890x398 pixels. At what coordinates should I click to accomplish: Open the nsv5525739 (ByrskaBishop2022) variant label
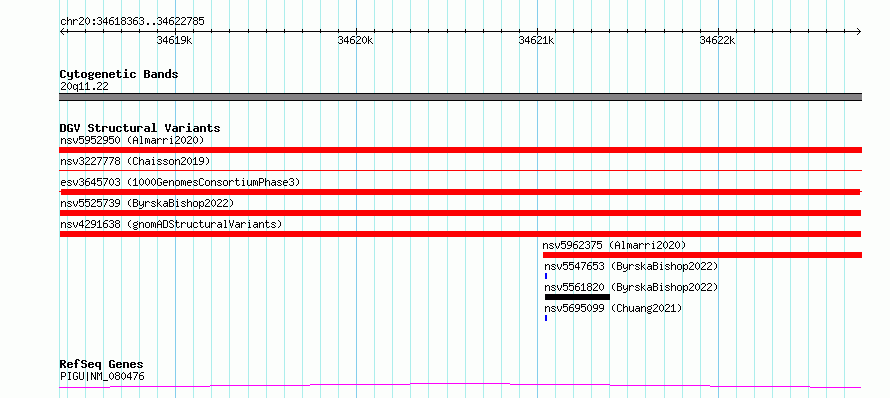click(147, 203)
